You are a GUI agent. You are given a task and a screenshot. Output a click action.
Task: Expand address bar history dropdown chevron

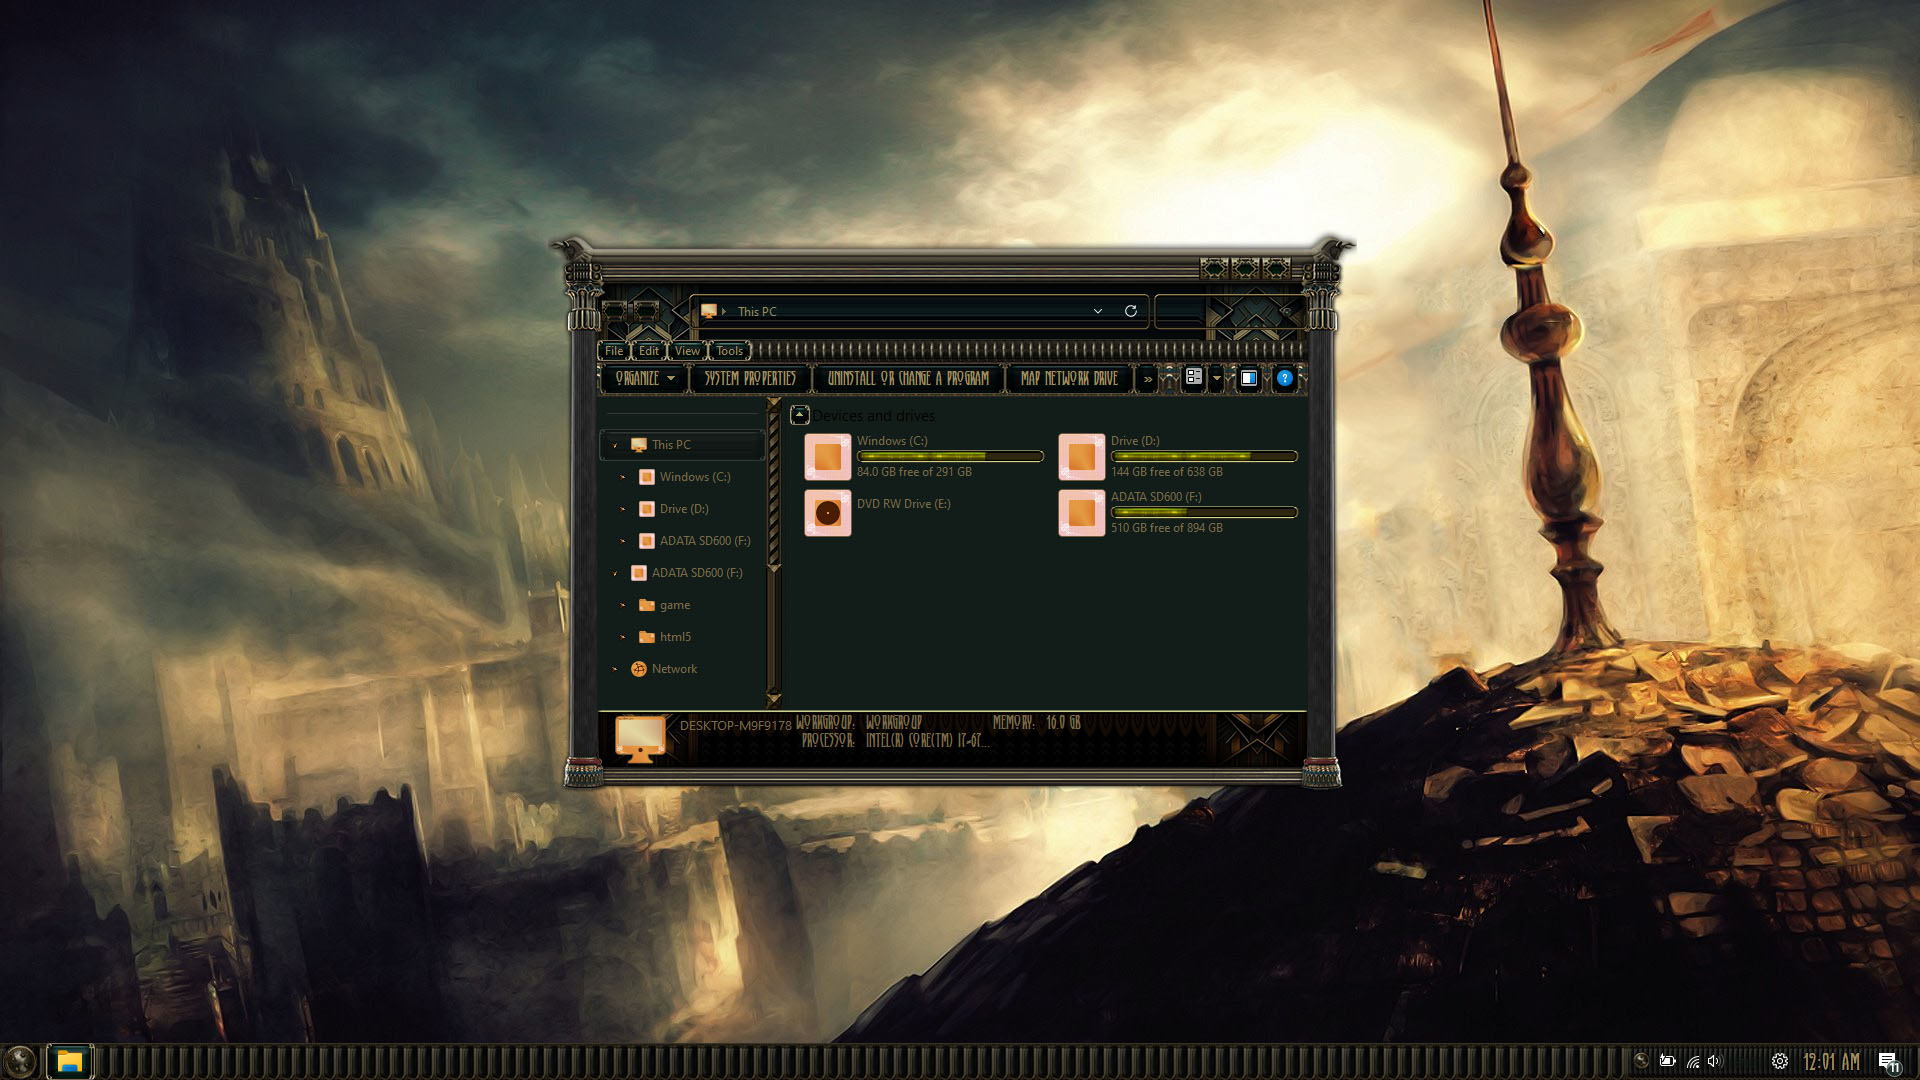click(1097, 311)
